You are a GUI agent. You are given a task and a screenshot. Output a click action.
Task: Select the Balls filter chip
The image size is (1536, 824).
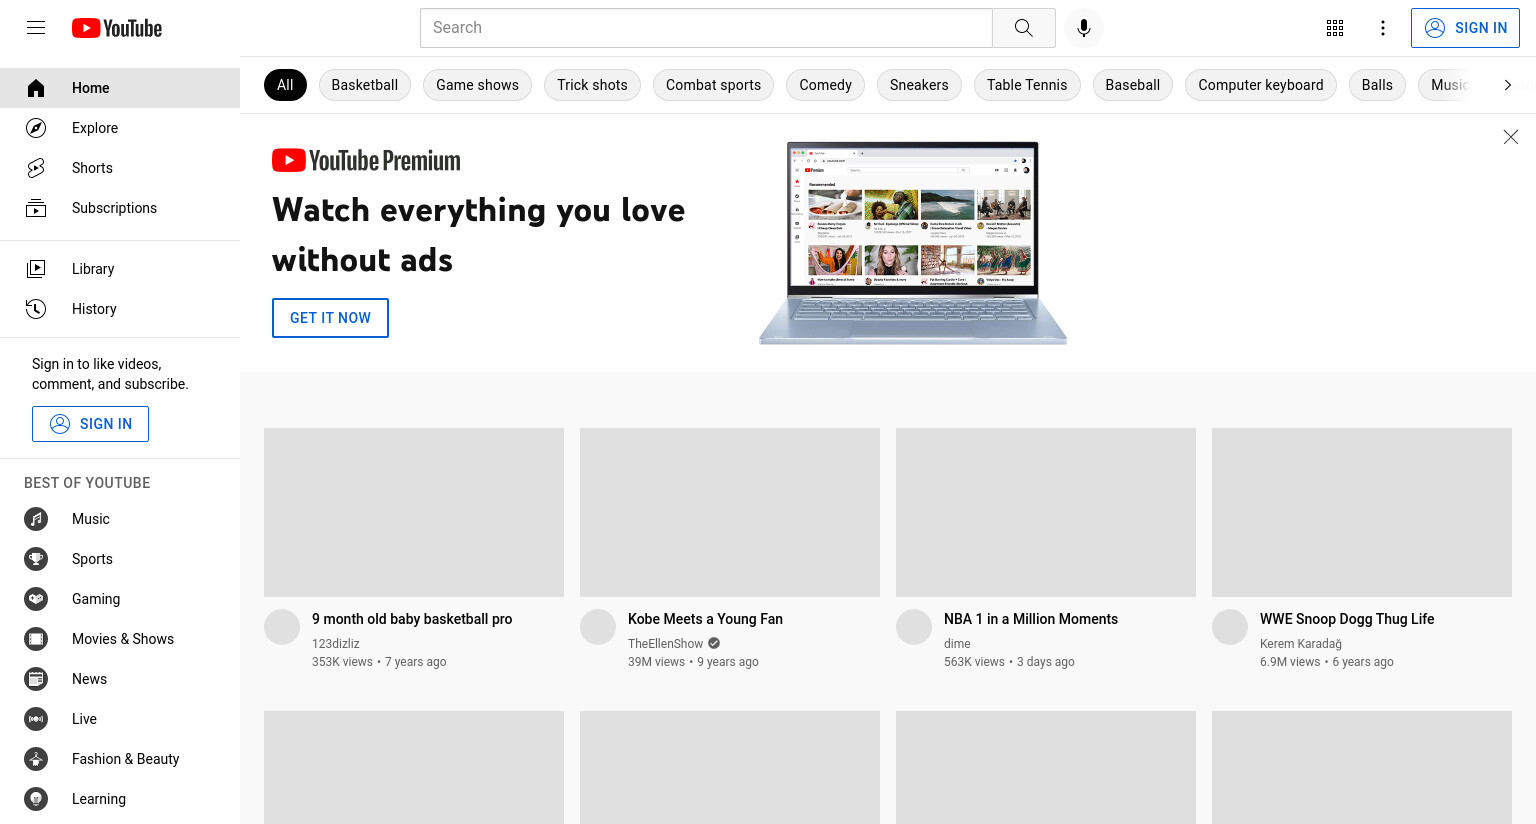click(1377, 85)
